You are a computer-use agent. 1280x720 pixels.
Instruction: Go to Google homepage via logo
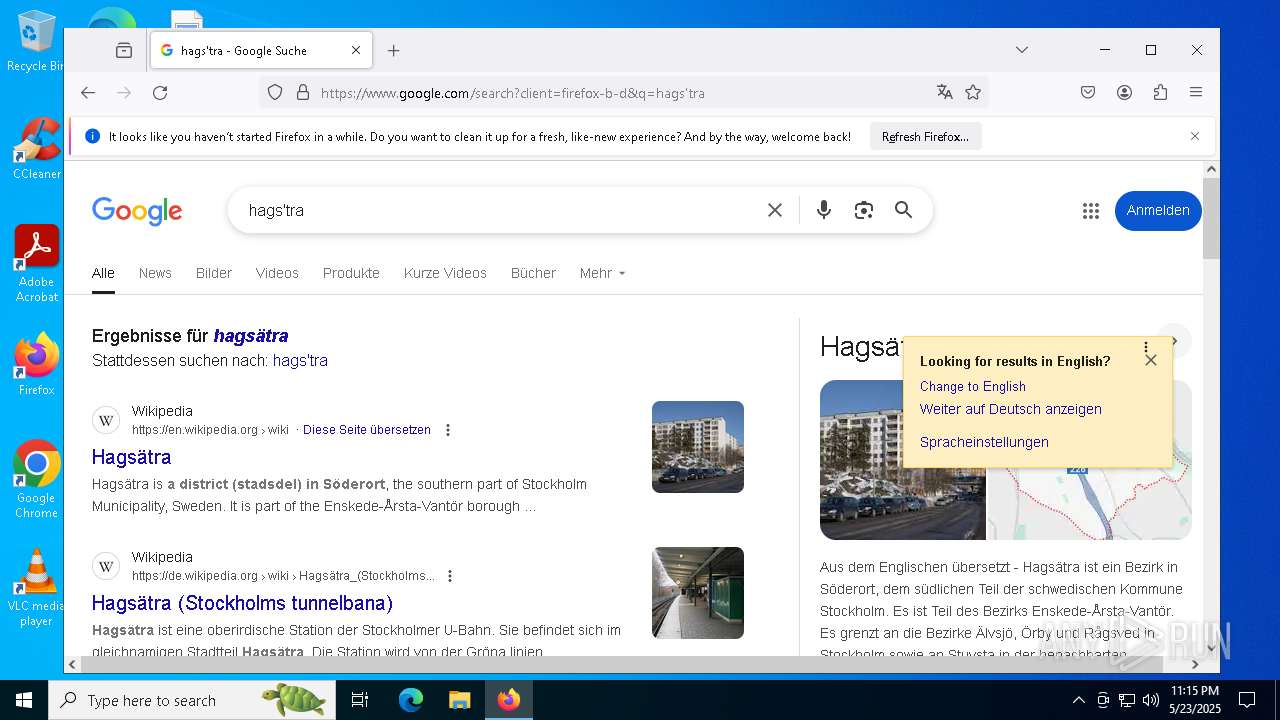click(137, 211)
